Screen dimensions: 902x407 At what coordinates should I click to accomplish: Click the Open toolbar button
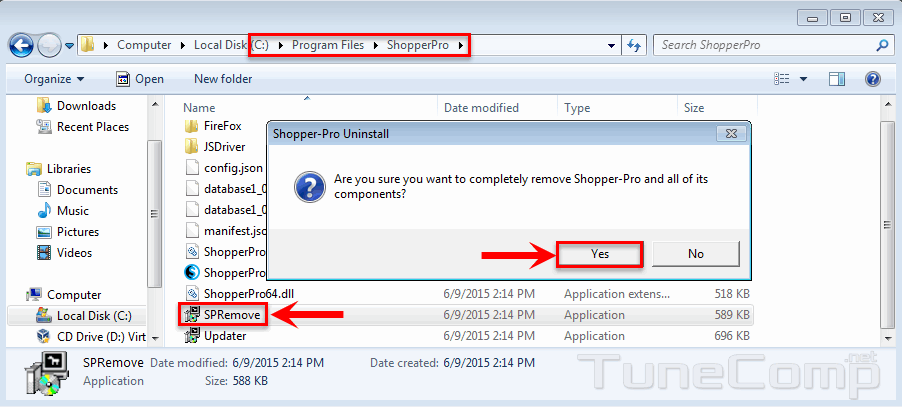pyautogui.click(x=140, y=79)
